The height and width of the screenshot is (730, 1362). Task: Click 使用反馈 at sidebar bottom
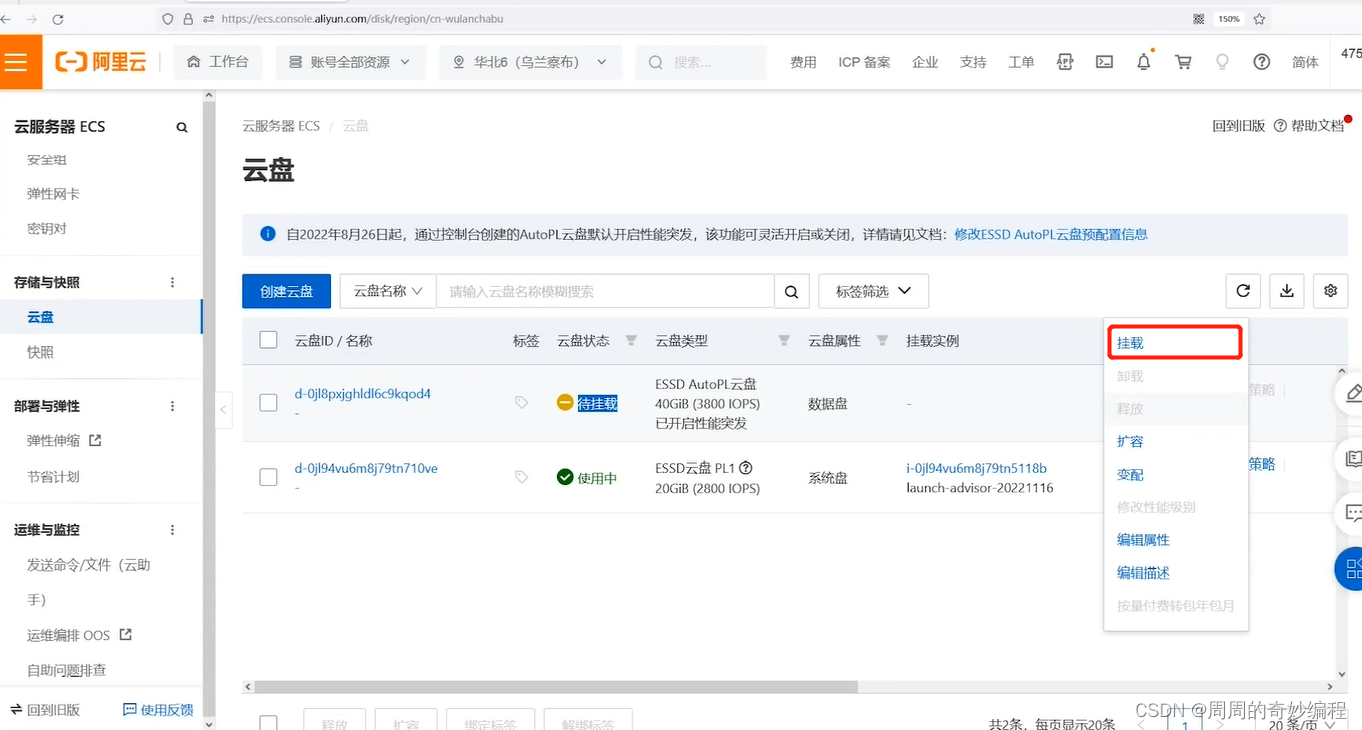point(159,710)
